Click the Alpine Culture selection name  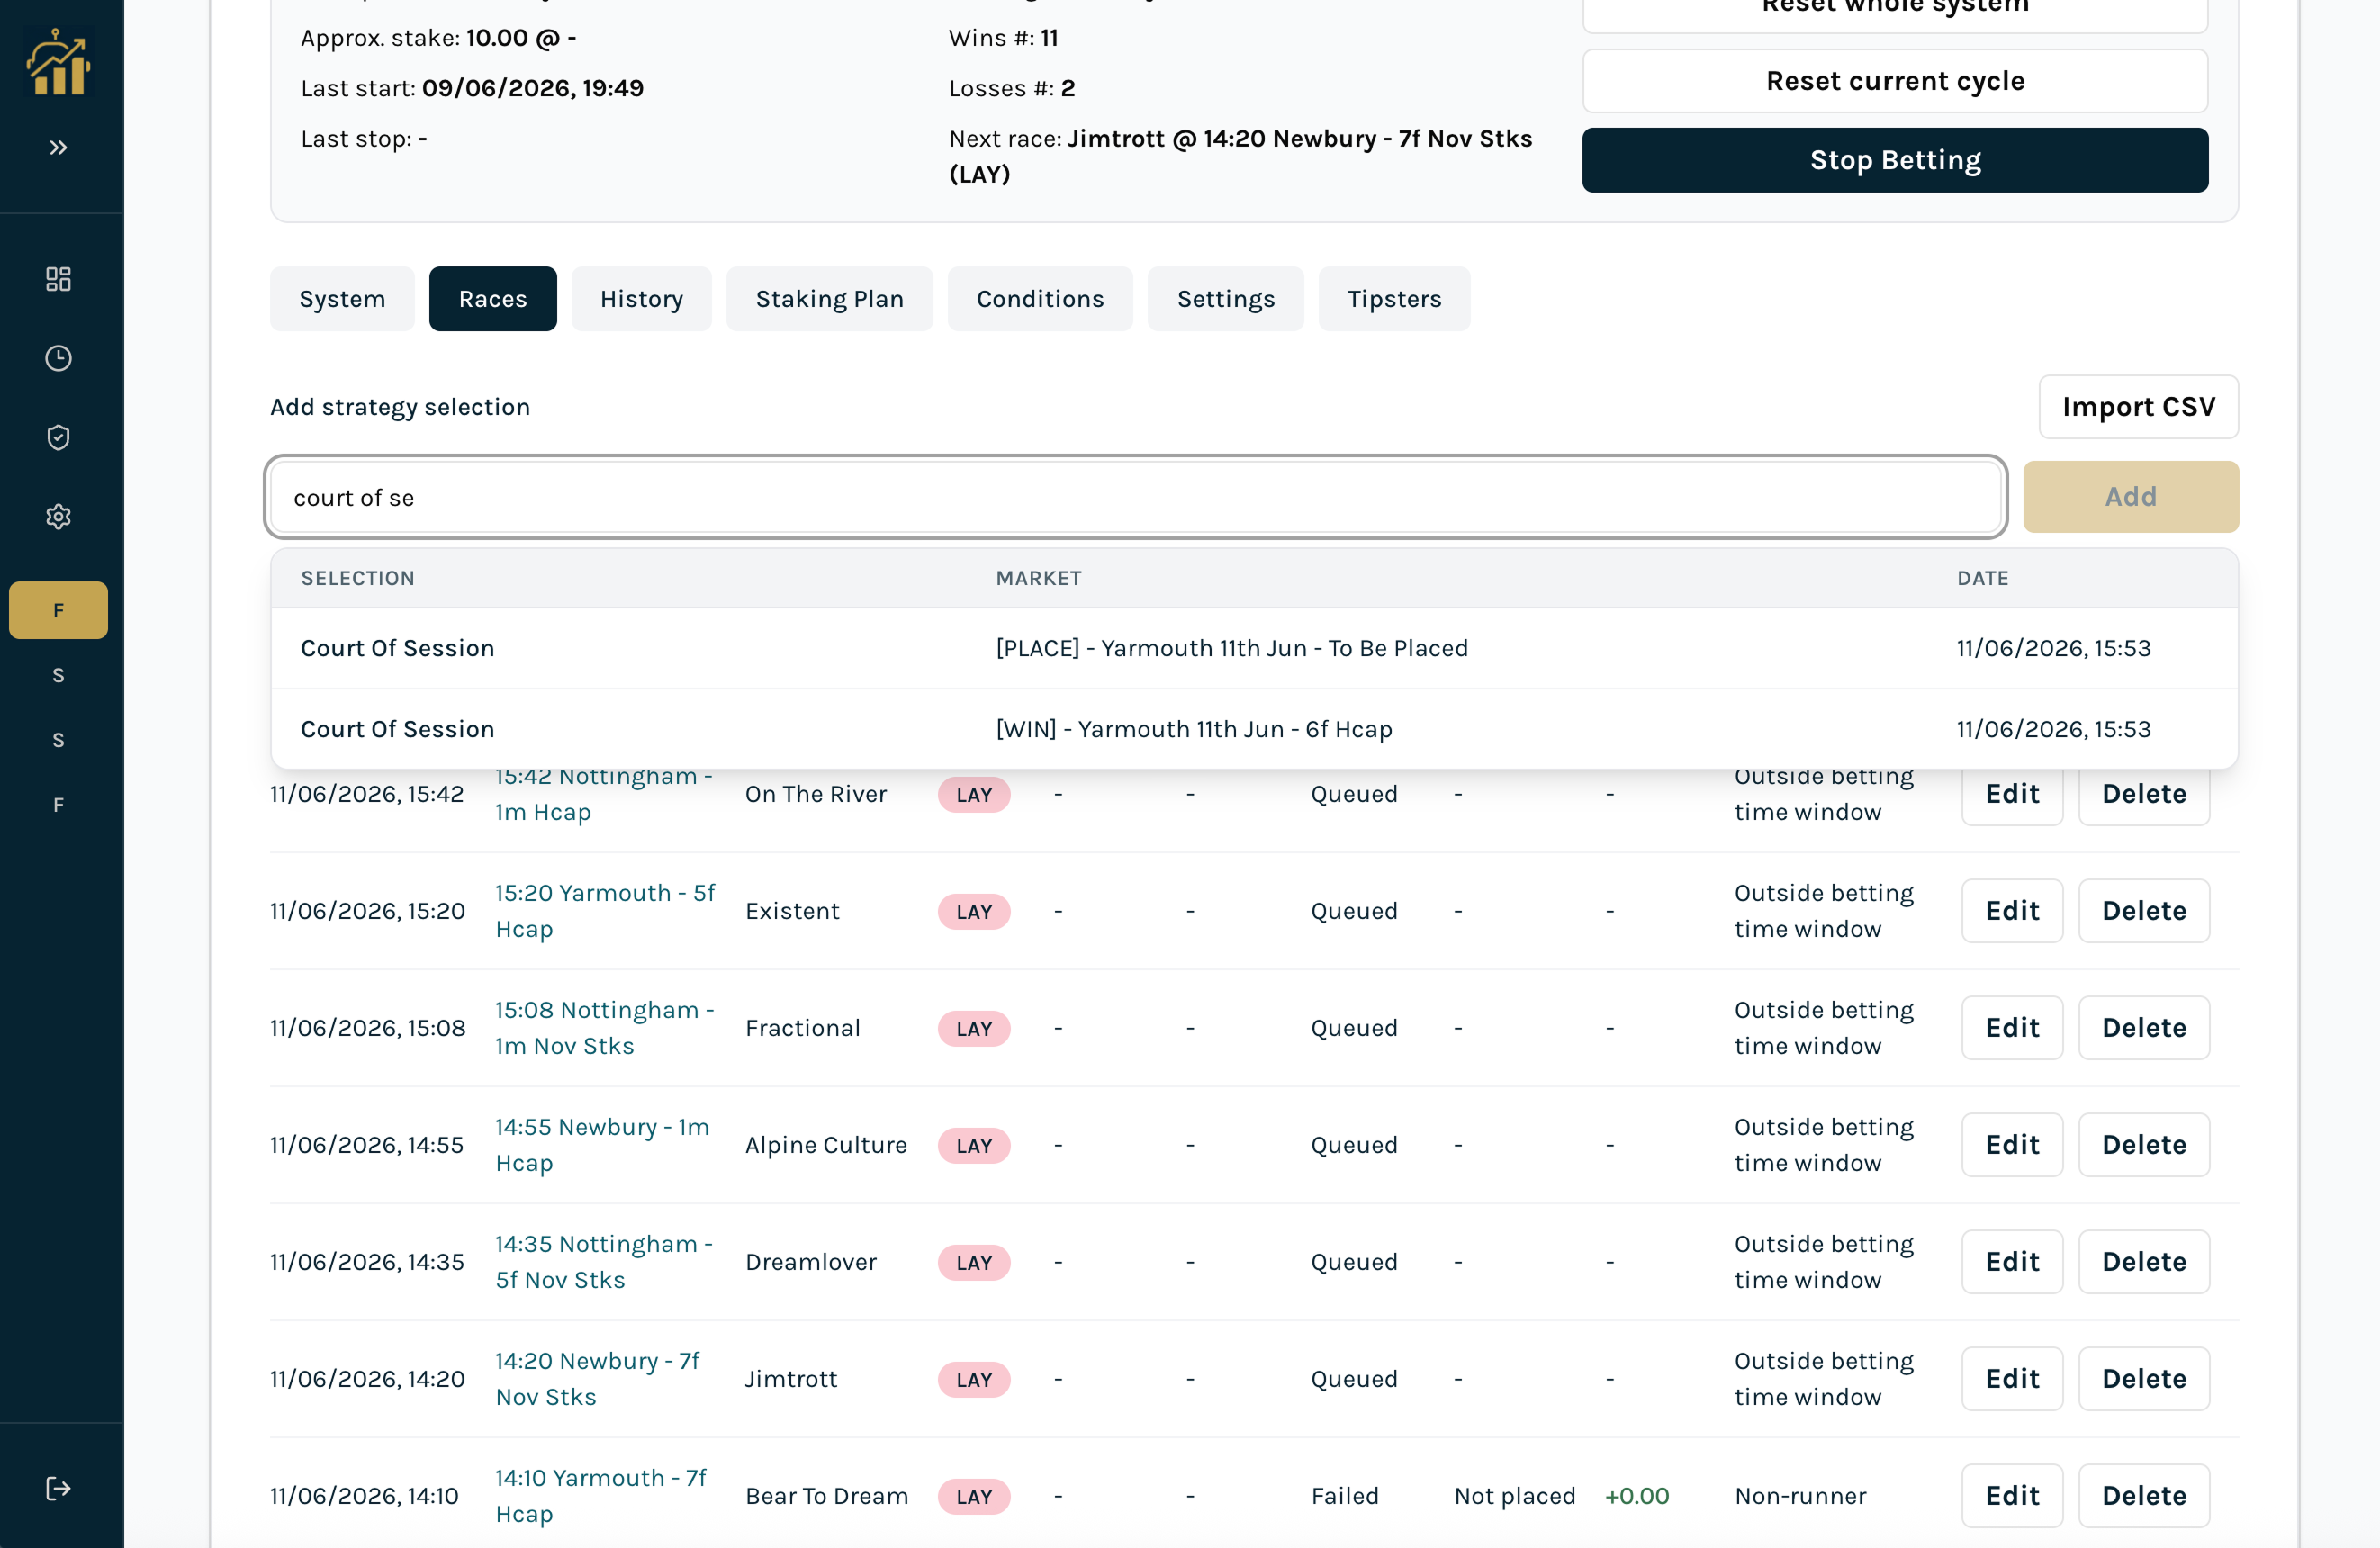(x=826, y=1145)
